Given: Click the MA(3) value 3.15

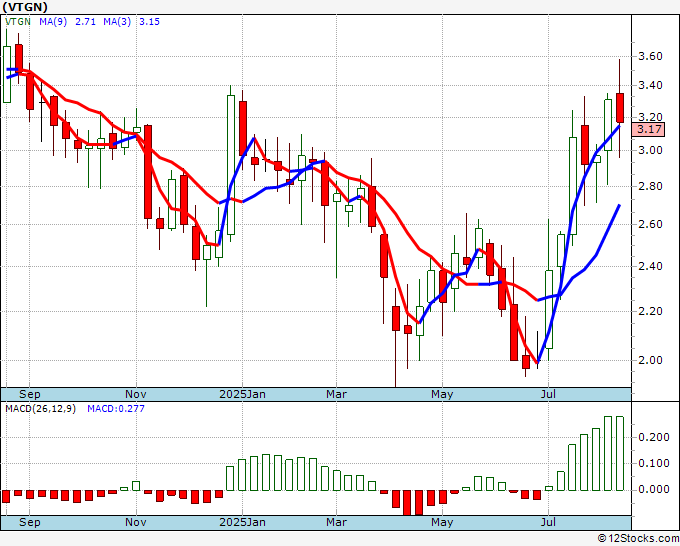Looking at the screenshot, I should [149, 22].
